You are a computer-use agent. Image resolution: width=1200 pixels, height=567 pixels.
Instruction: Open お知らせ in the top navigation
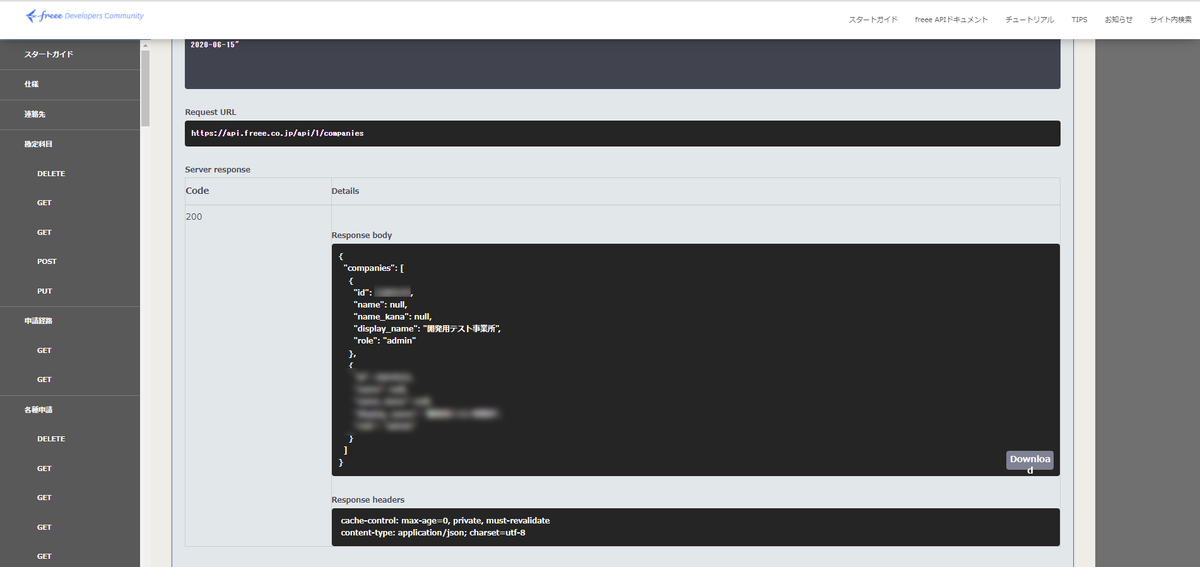pyautogui.click(x=1119, y=20)
